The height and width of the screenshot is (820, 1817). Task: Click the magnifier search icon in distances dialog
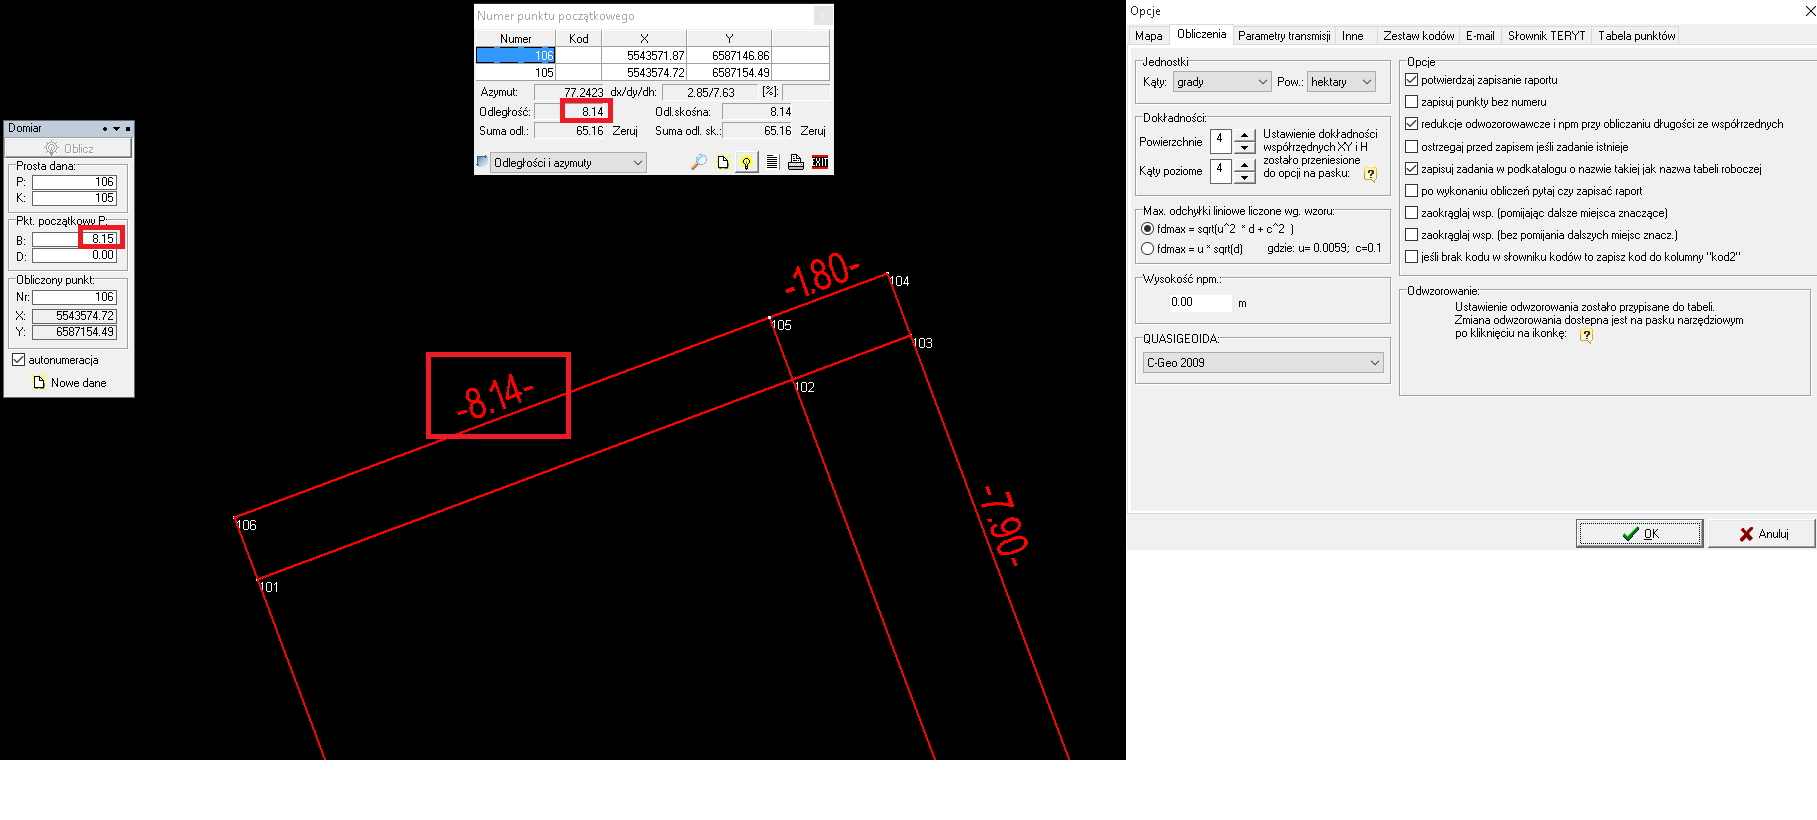pyautogui.click(x=699, y=162)
